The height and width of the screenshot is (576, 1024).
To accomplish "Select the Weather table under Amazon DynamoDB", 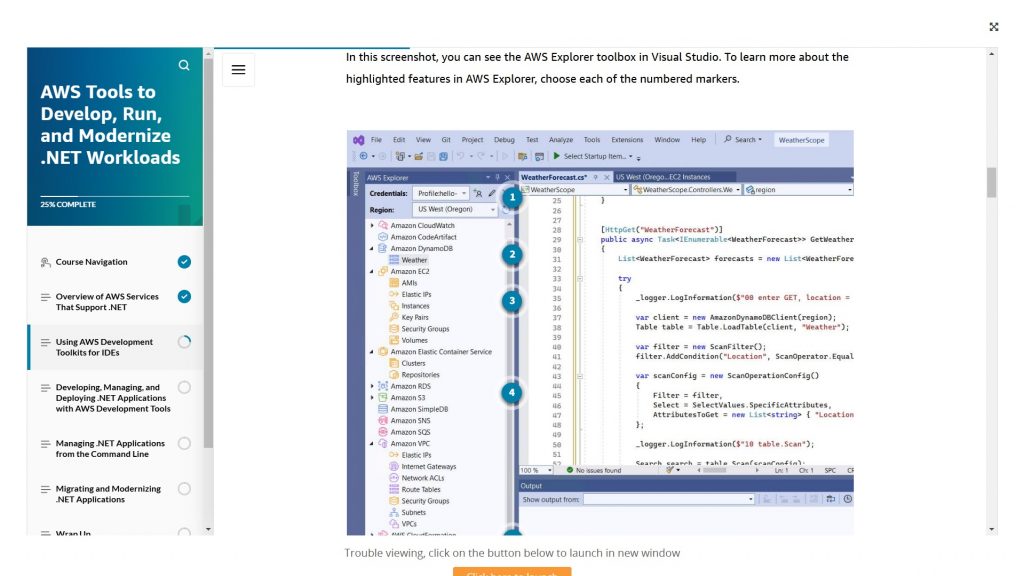I will [414, 258].
